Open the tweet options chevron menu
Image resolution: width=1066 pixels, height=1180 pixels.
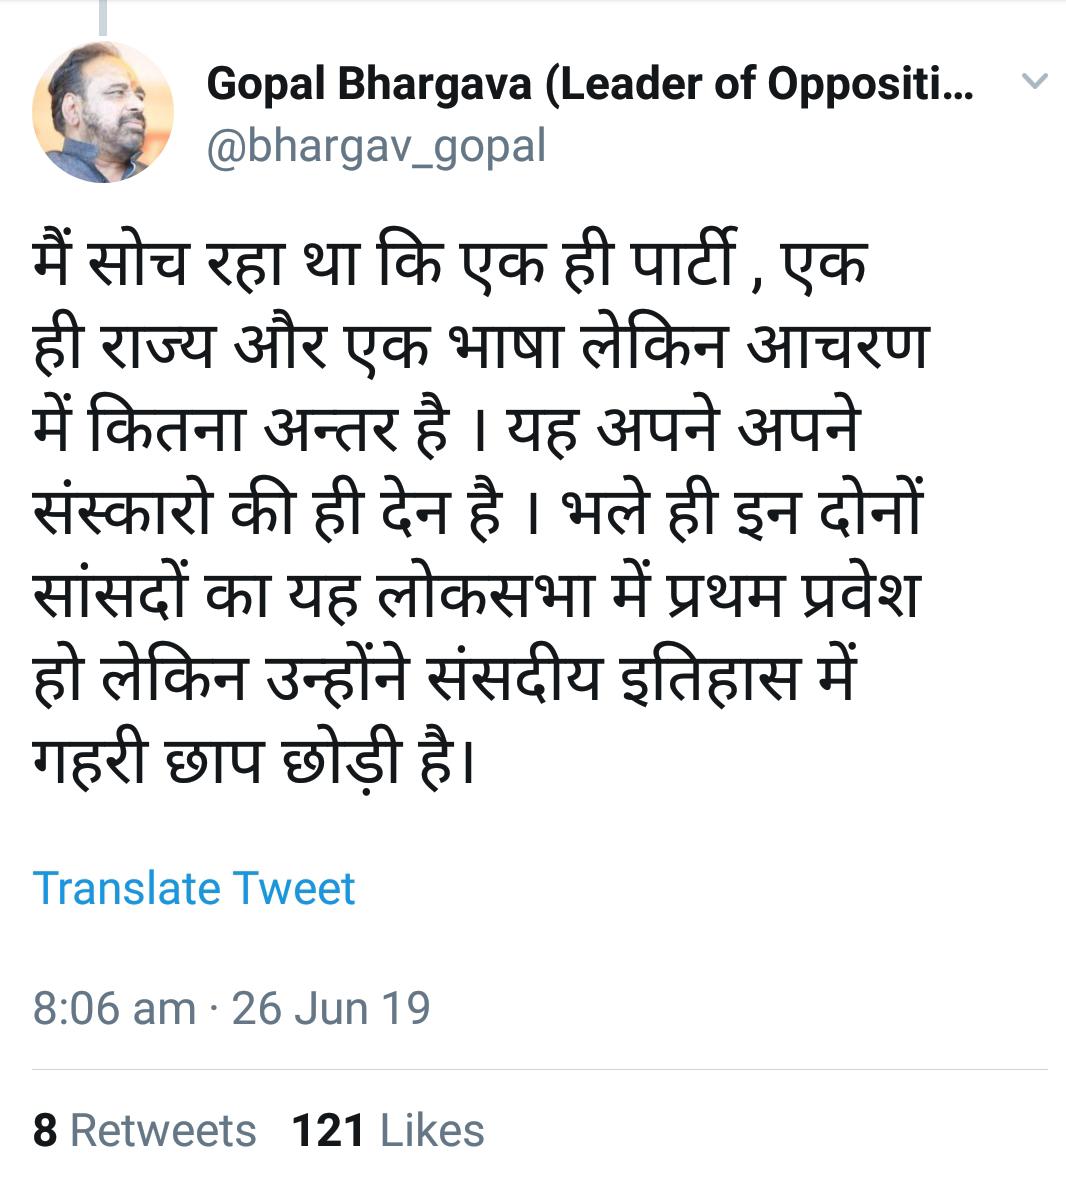click(1035, 81)
